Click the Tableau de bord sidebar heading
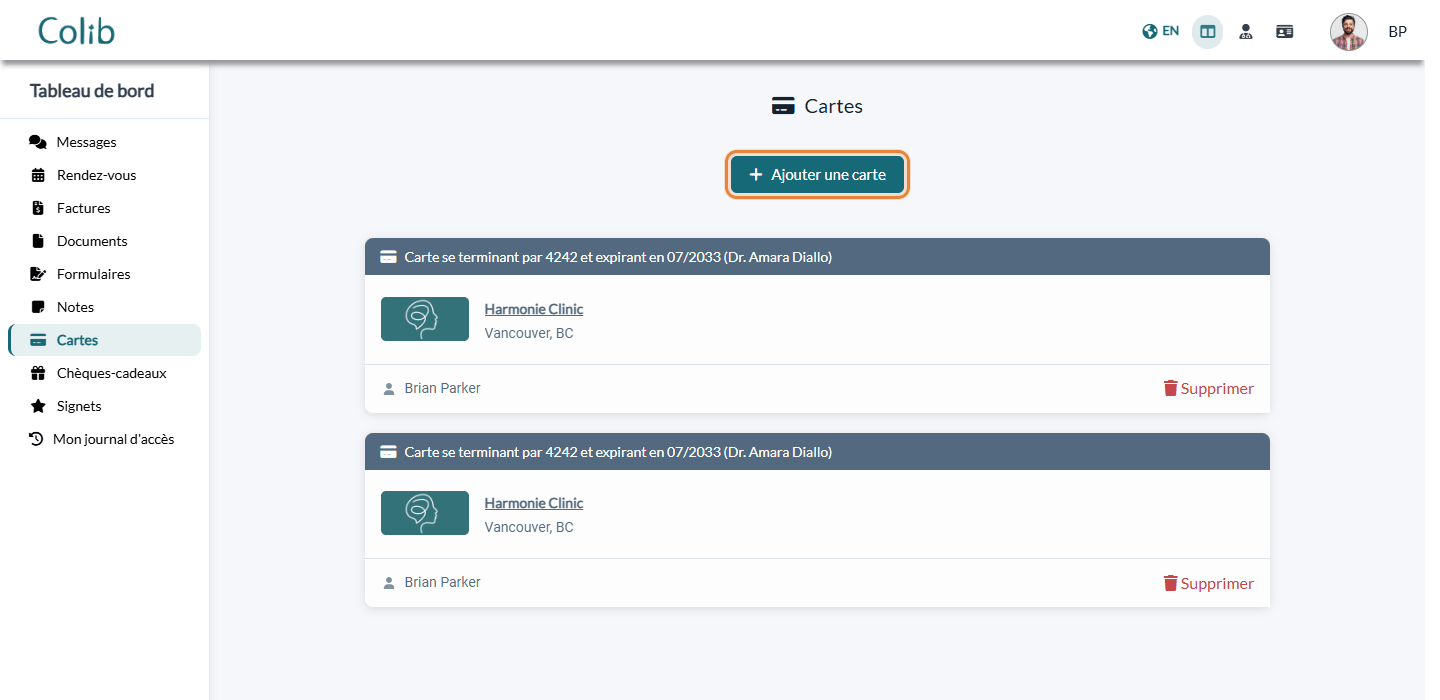Screen dimensions: 1440x700 point(92,91)
